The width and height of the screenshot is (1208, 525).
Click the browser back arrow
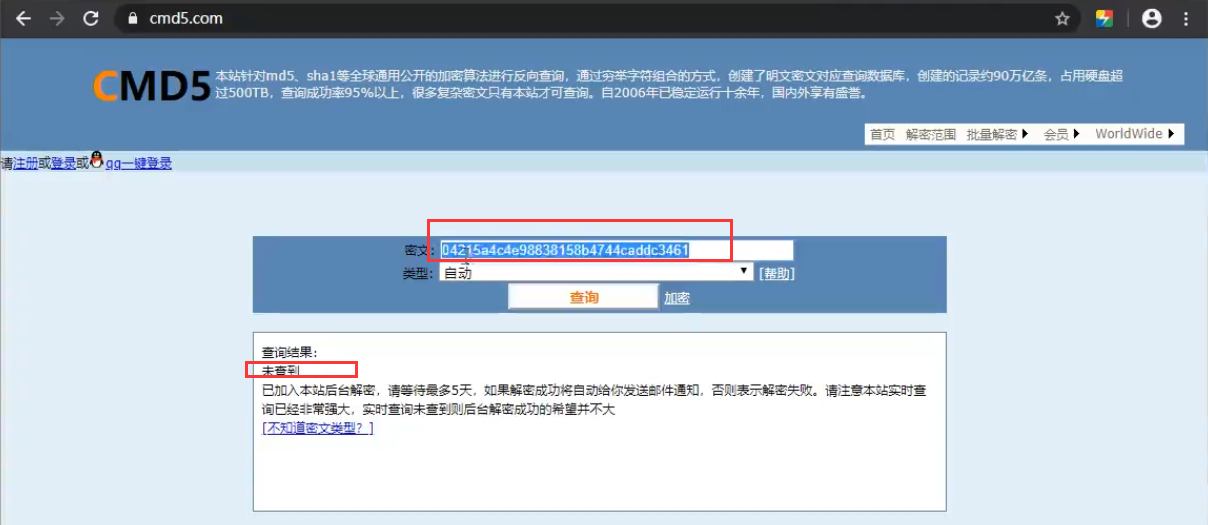point(23,18)
